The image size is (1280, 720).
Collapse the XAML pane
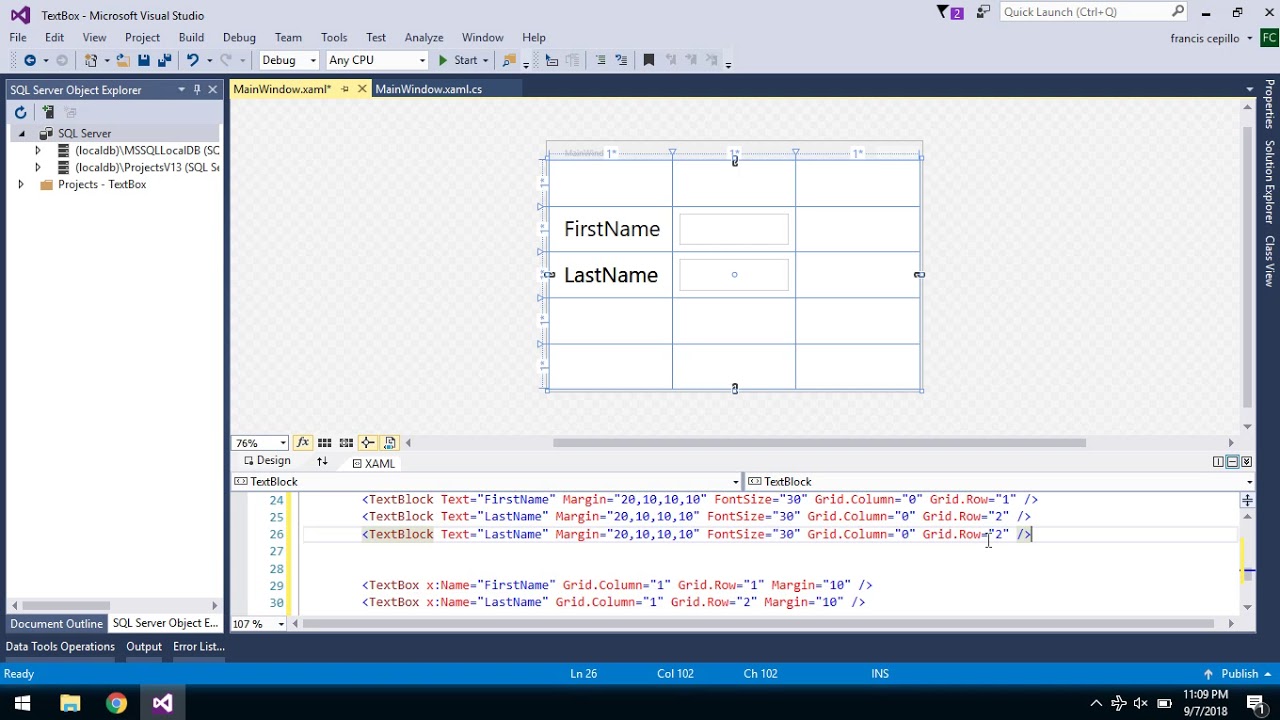[1246, 462]
